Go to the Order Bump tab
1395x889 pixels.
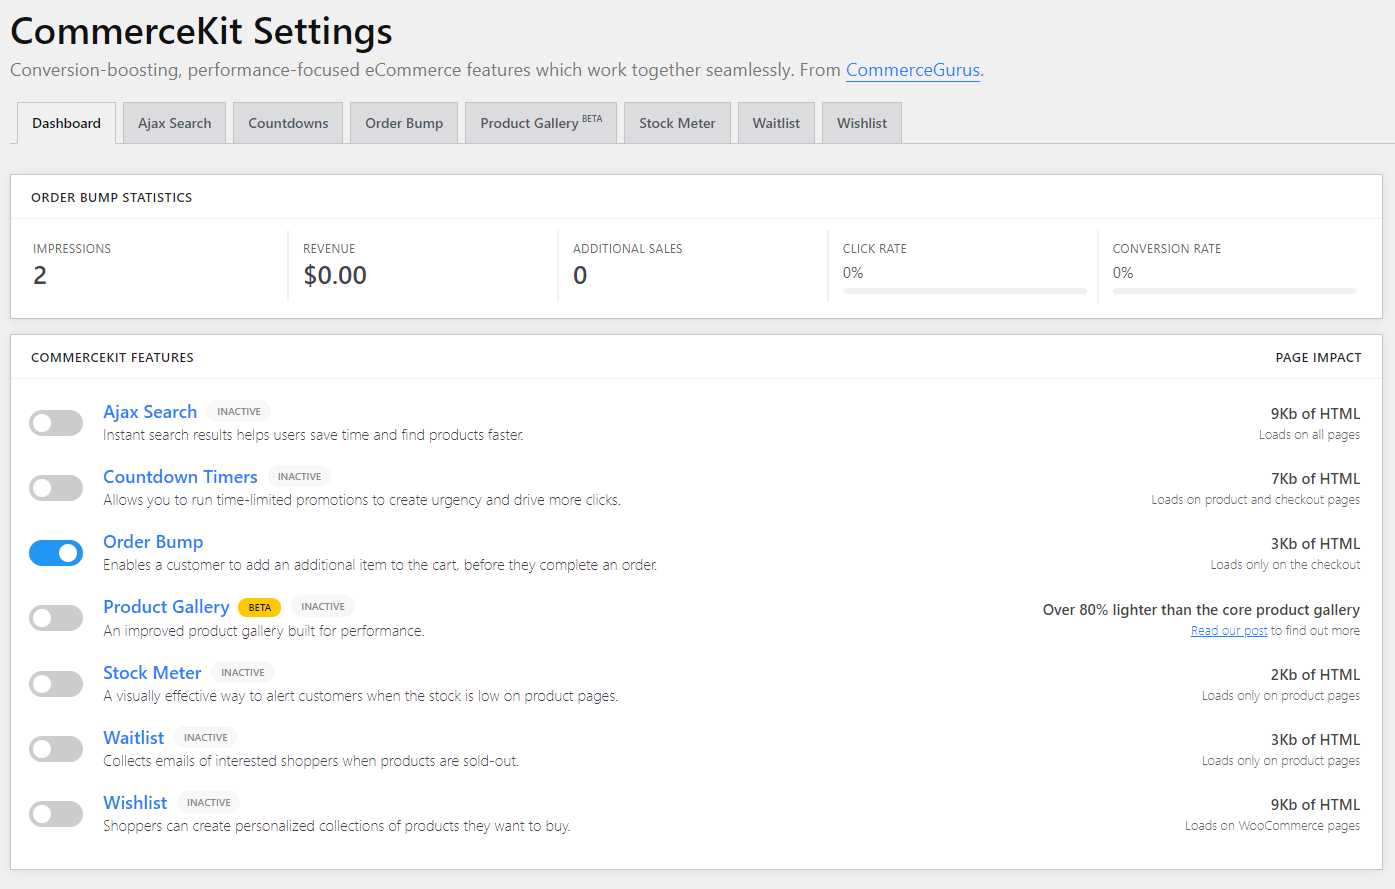(x=404, y=123)
